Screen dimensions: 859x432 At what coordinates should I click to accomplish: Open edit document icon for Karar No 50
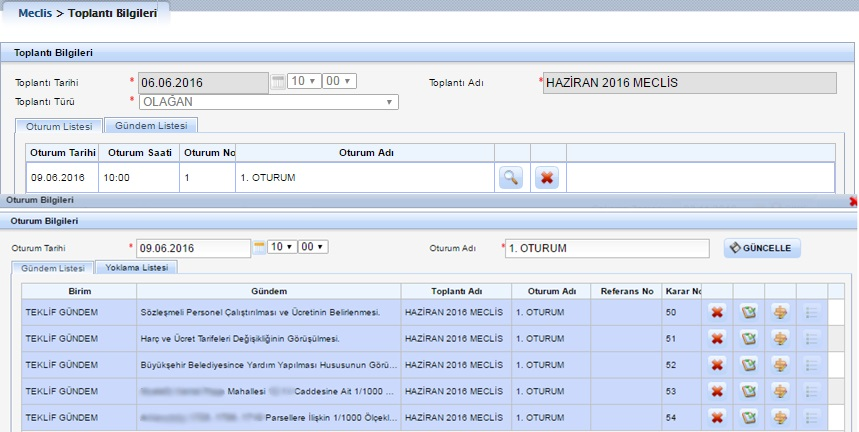(x=748, y=312)
